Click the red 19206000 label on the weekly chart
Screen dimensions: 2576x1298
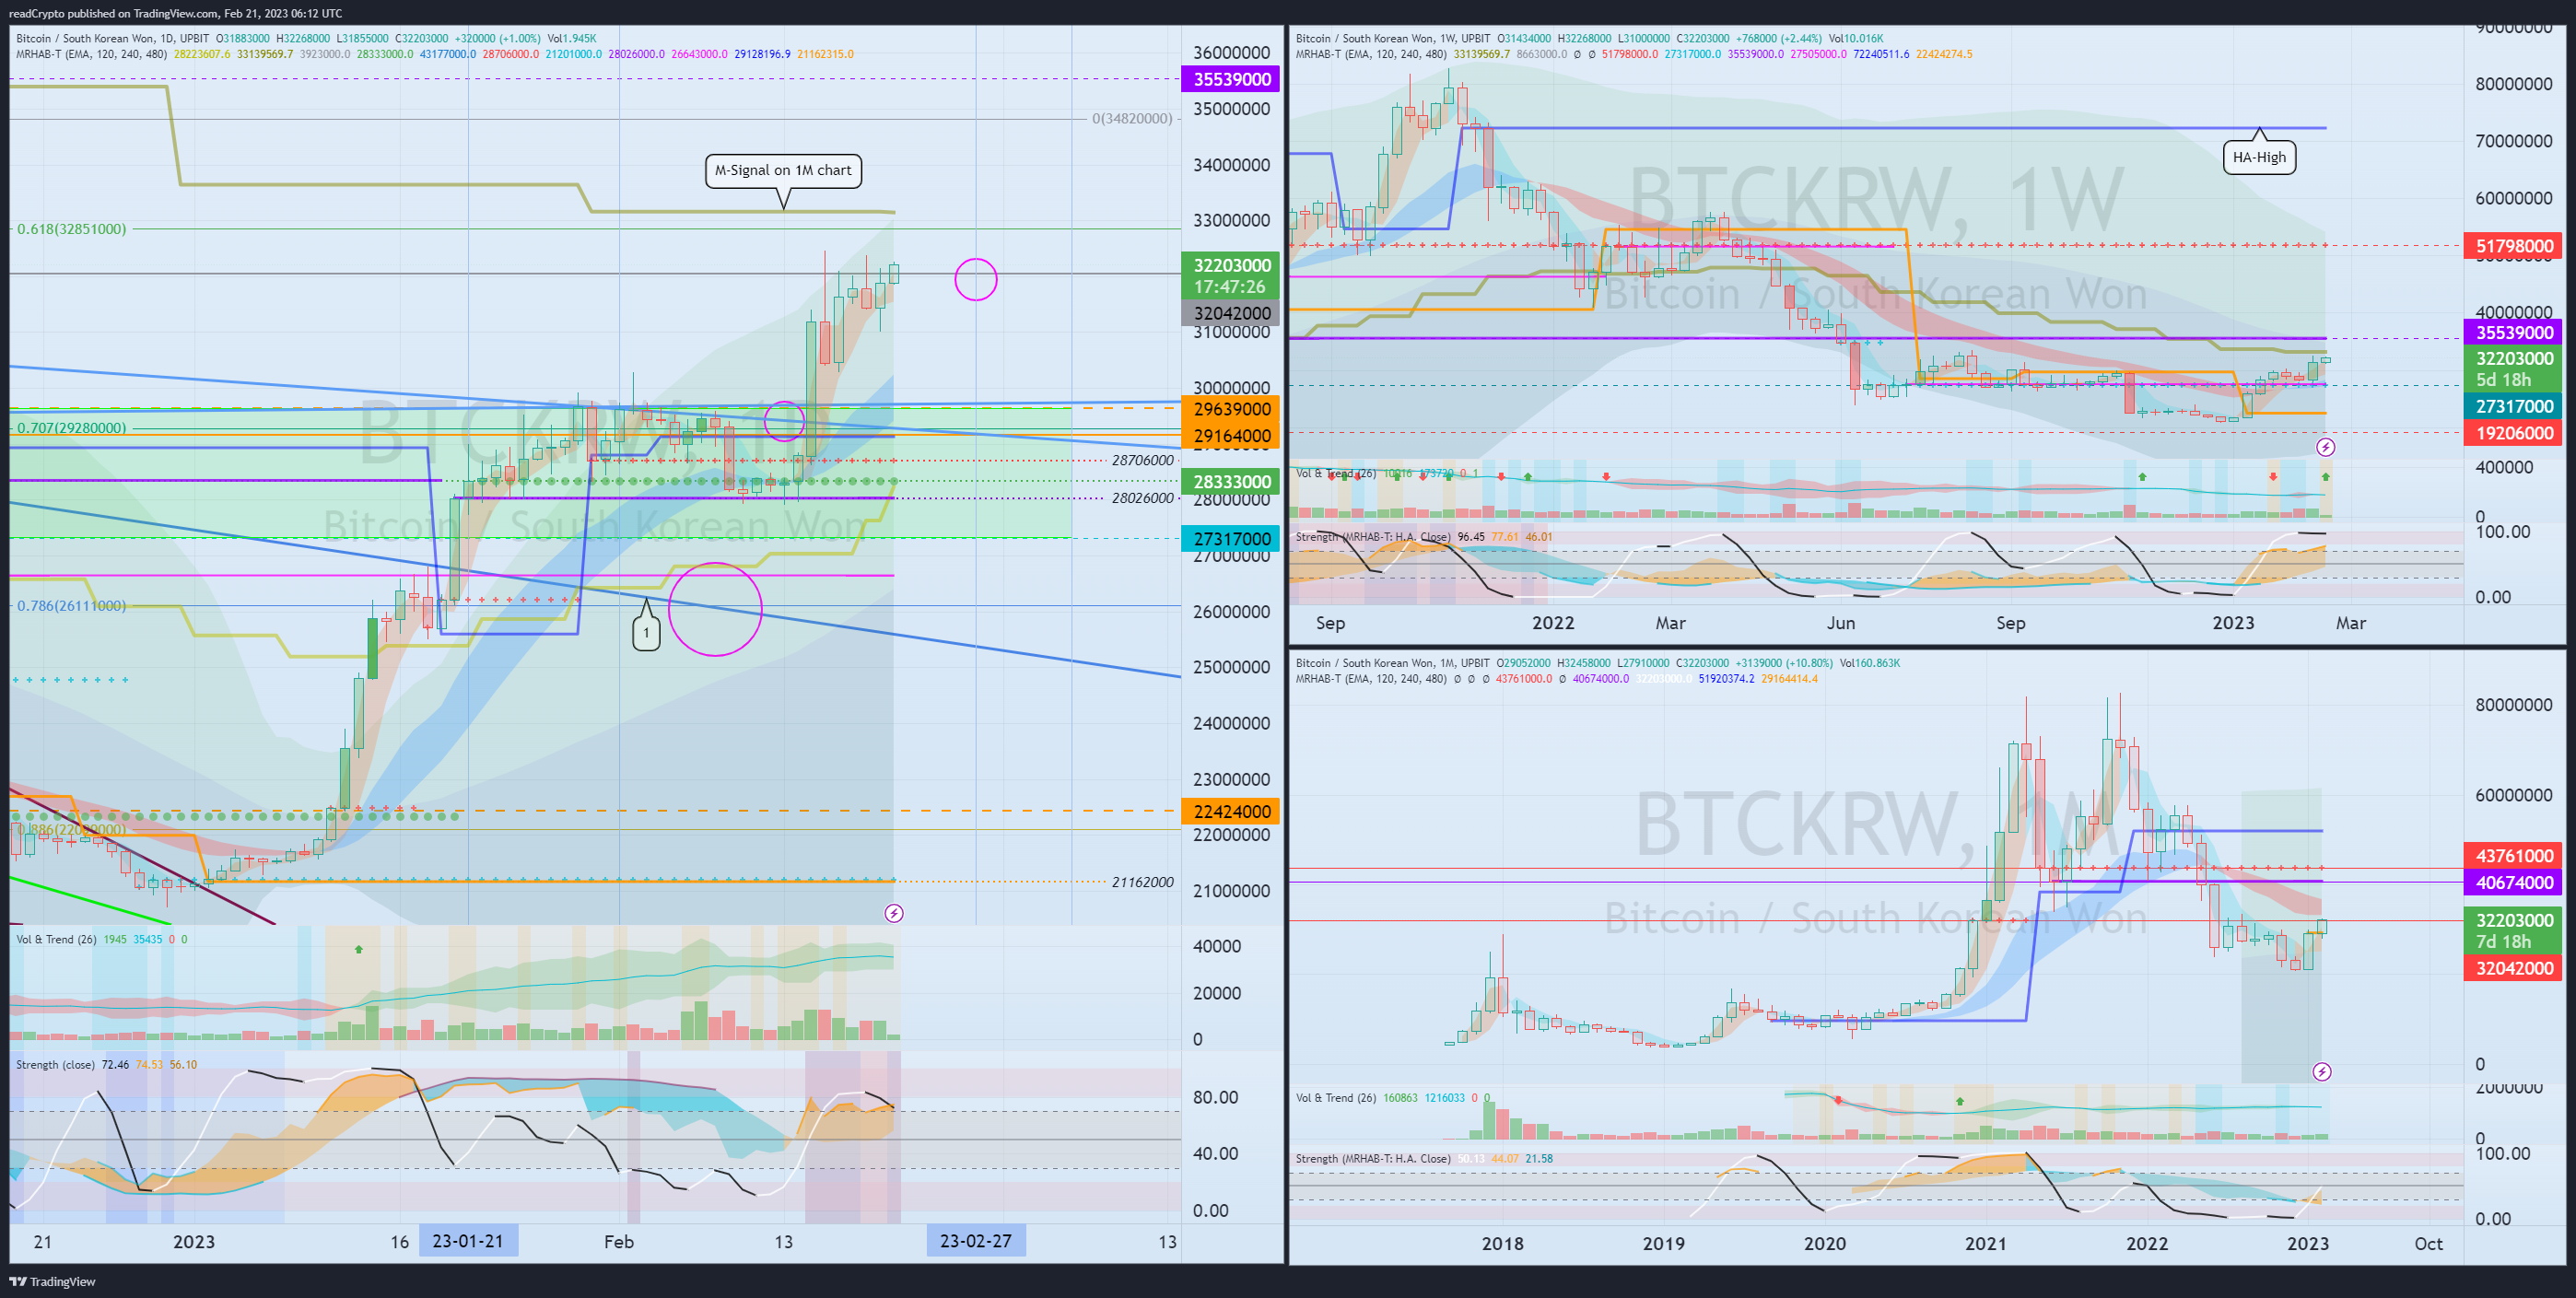[x=2514, y=433]
